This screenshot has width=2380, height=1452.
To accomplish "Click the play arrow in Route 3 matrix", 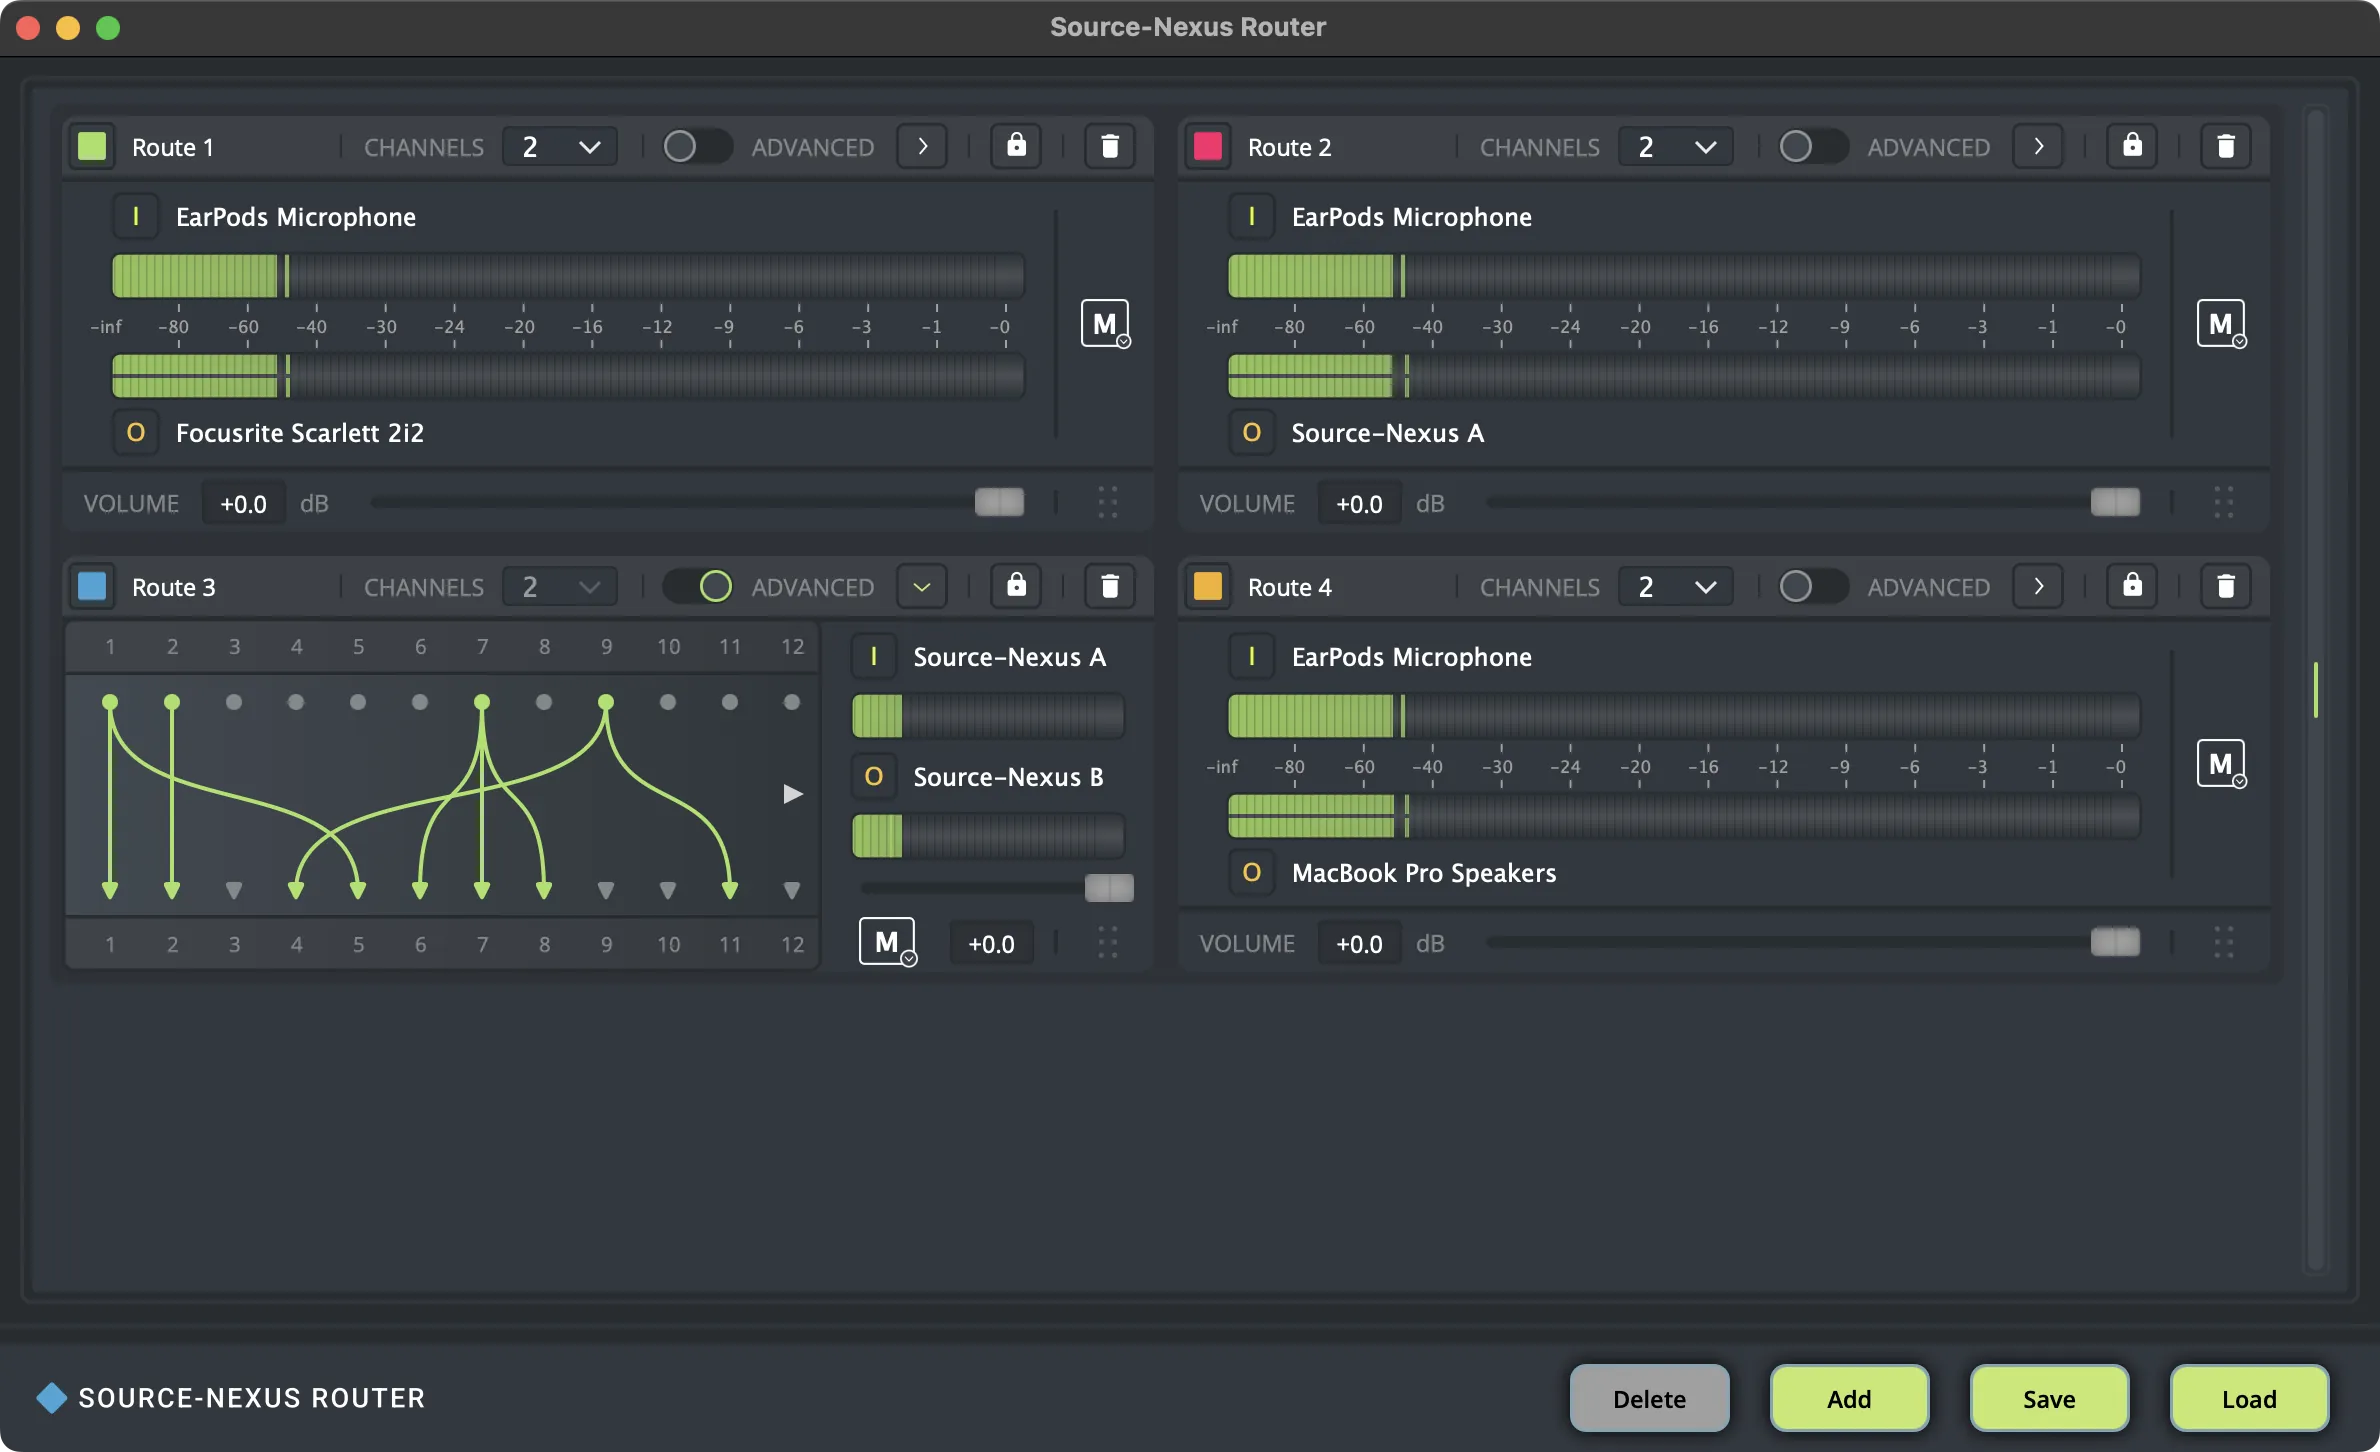I will click(x=793, y=794).
